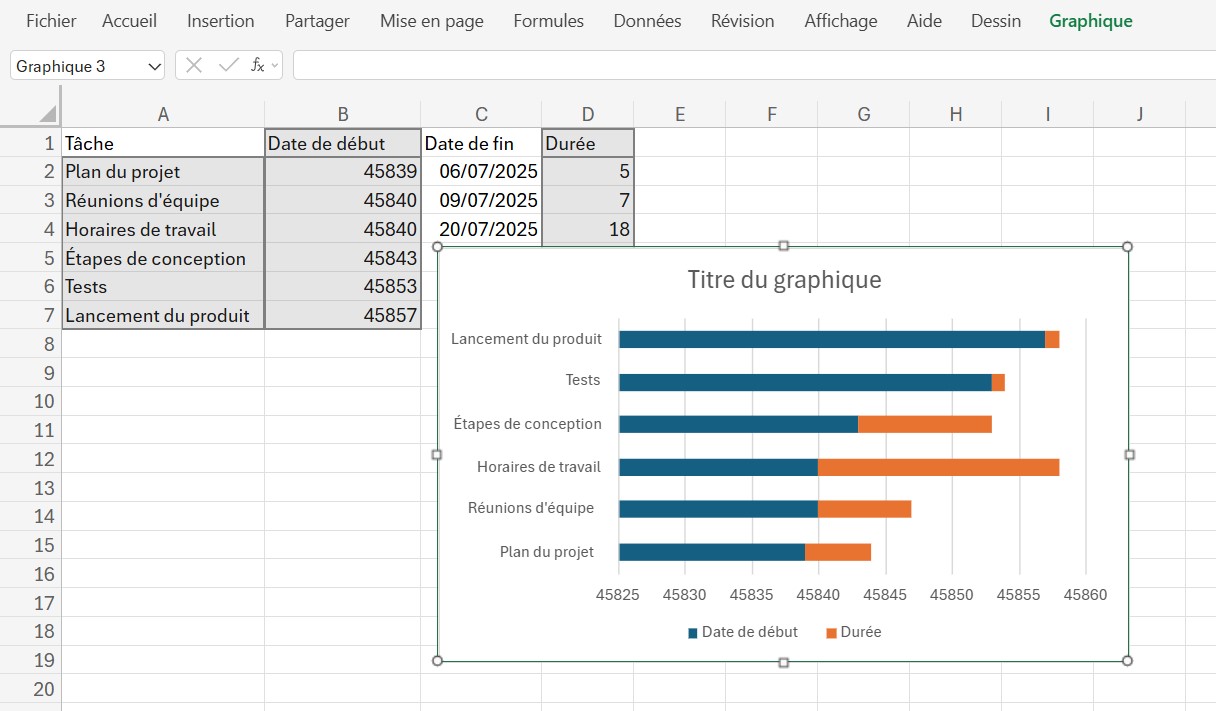Viewport: 1216px width, 711px height.
Task: Open the Aide tab
Action: tap(924, 21)
